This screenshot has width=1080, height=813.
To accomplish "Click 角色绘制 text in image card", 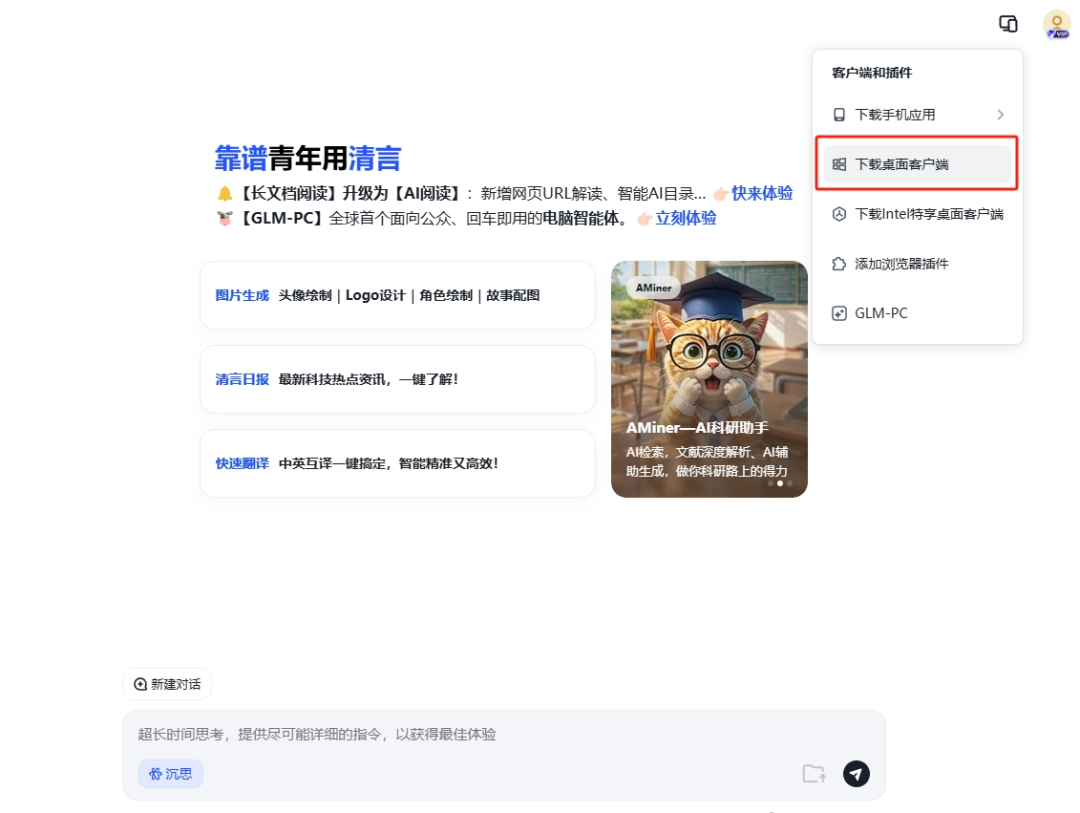I will click(446, 295).
